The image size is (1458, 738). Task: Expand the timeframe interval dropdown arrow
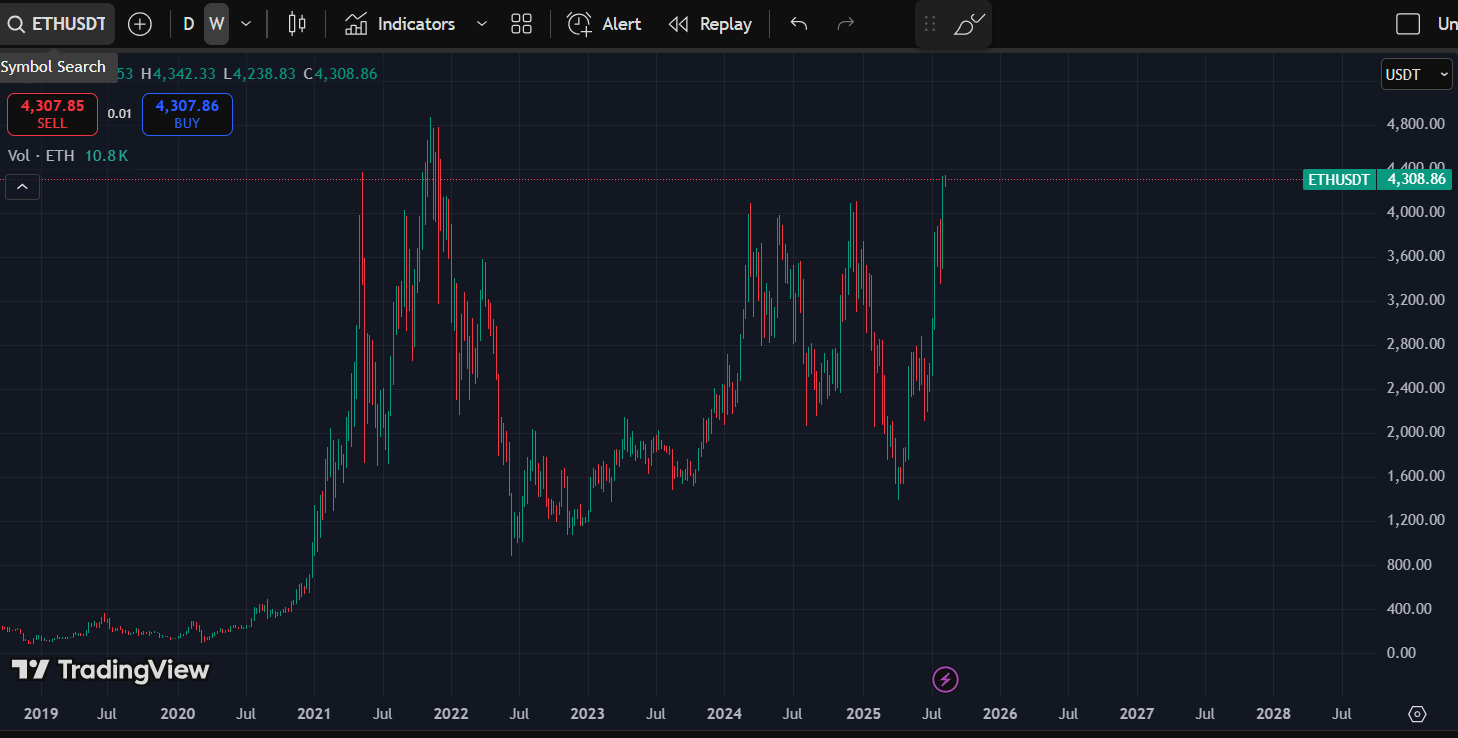pos(246,24)
